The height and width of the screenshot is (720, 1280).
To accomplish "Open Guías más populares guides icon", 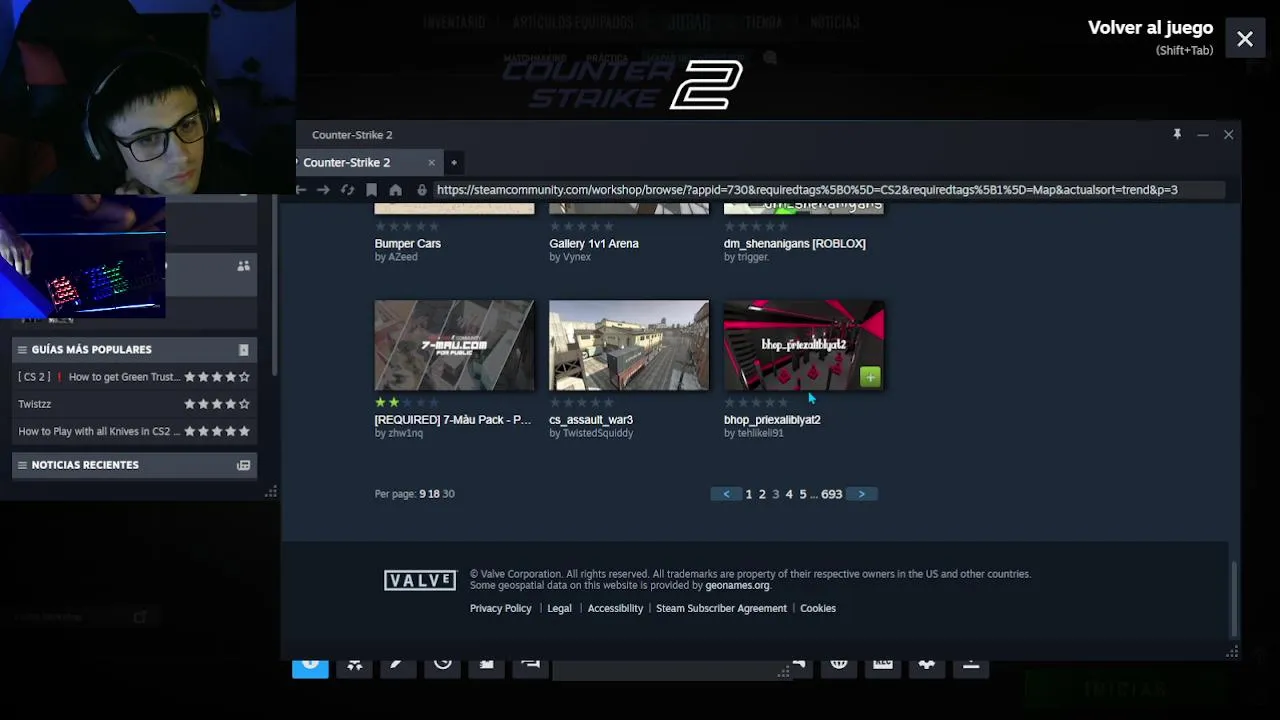I will 243,350.
